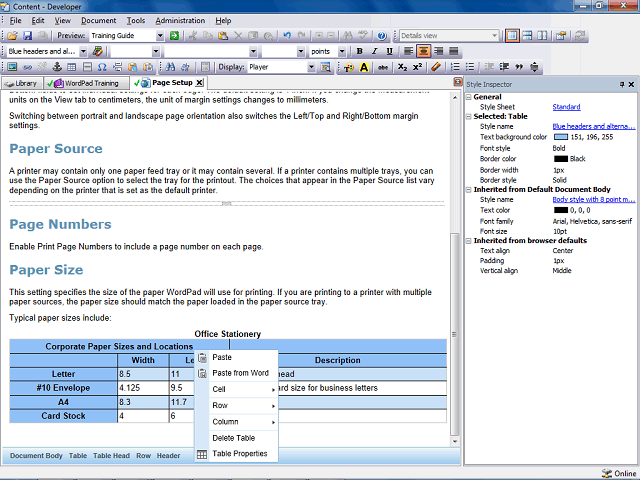The width and height of the screenshot is (640, 480).
Task: Toggle Bold formatting button
Action: 359,51
